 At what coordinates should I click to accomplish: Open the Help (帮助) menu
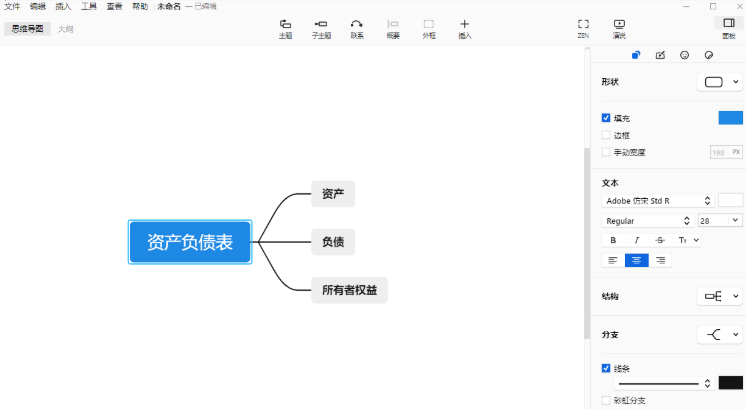tap(140, 6)
